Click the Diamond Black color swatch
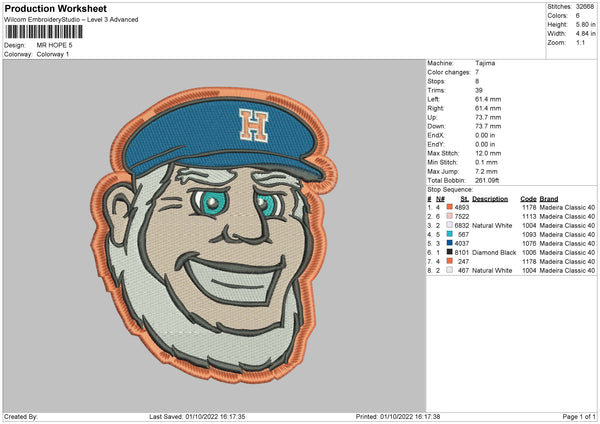The width and height of the screenshot is (600, 424). point(449,252)
